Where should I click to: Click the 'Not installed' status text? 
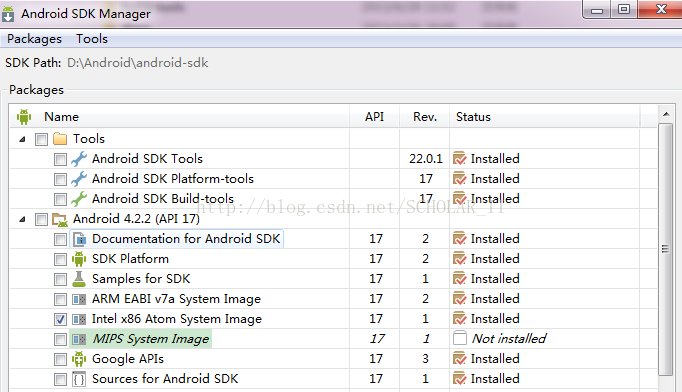coord(509,338)
